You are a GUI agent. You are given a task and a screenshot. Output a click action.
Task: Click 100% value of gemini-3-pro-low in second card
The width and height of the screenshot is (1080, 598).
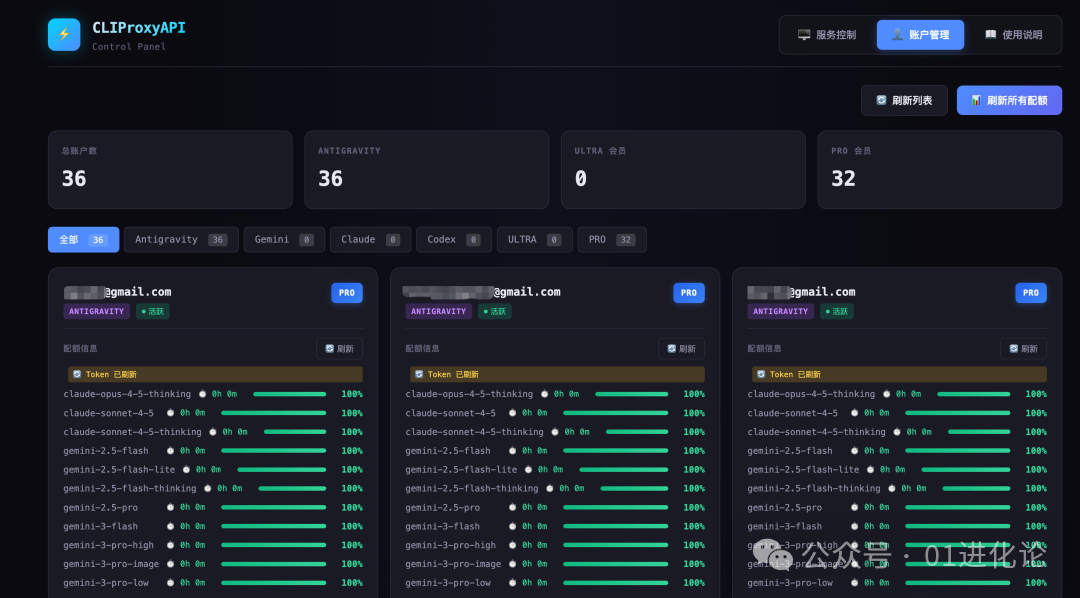[x=694, y=583]
